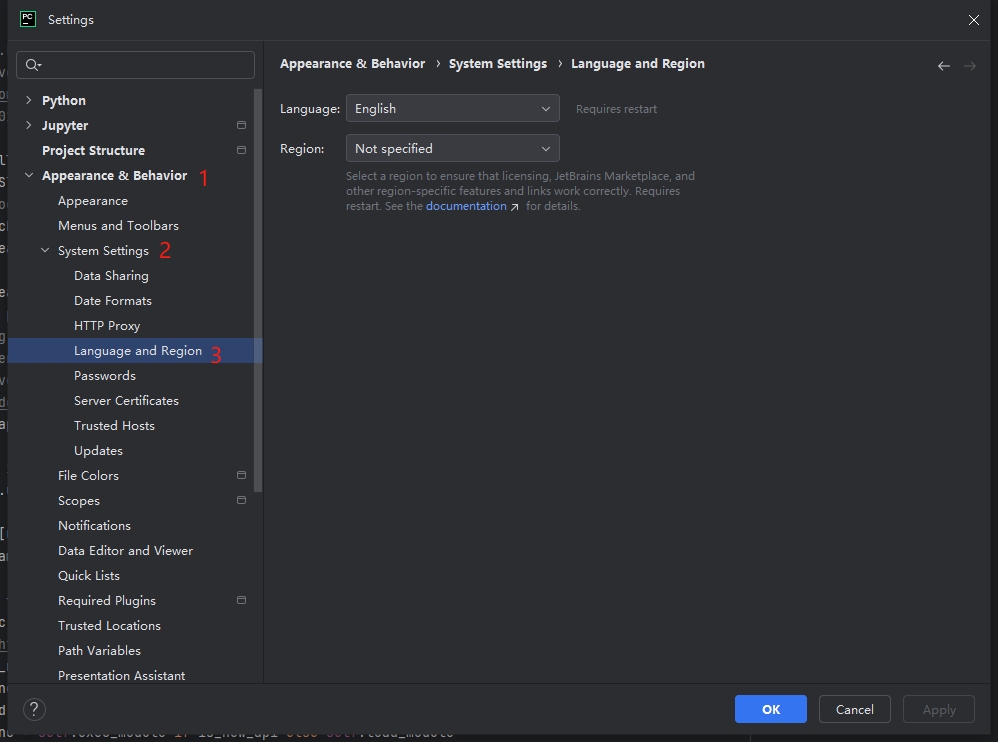998x742 pixels.
Task: Select Python in the settings tree
Action: [64, 101]
